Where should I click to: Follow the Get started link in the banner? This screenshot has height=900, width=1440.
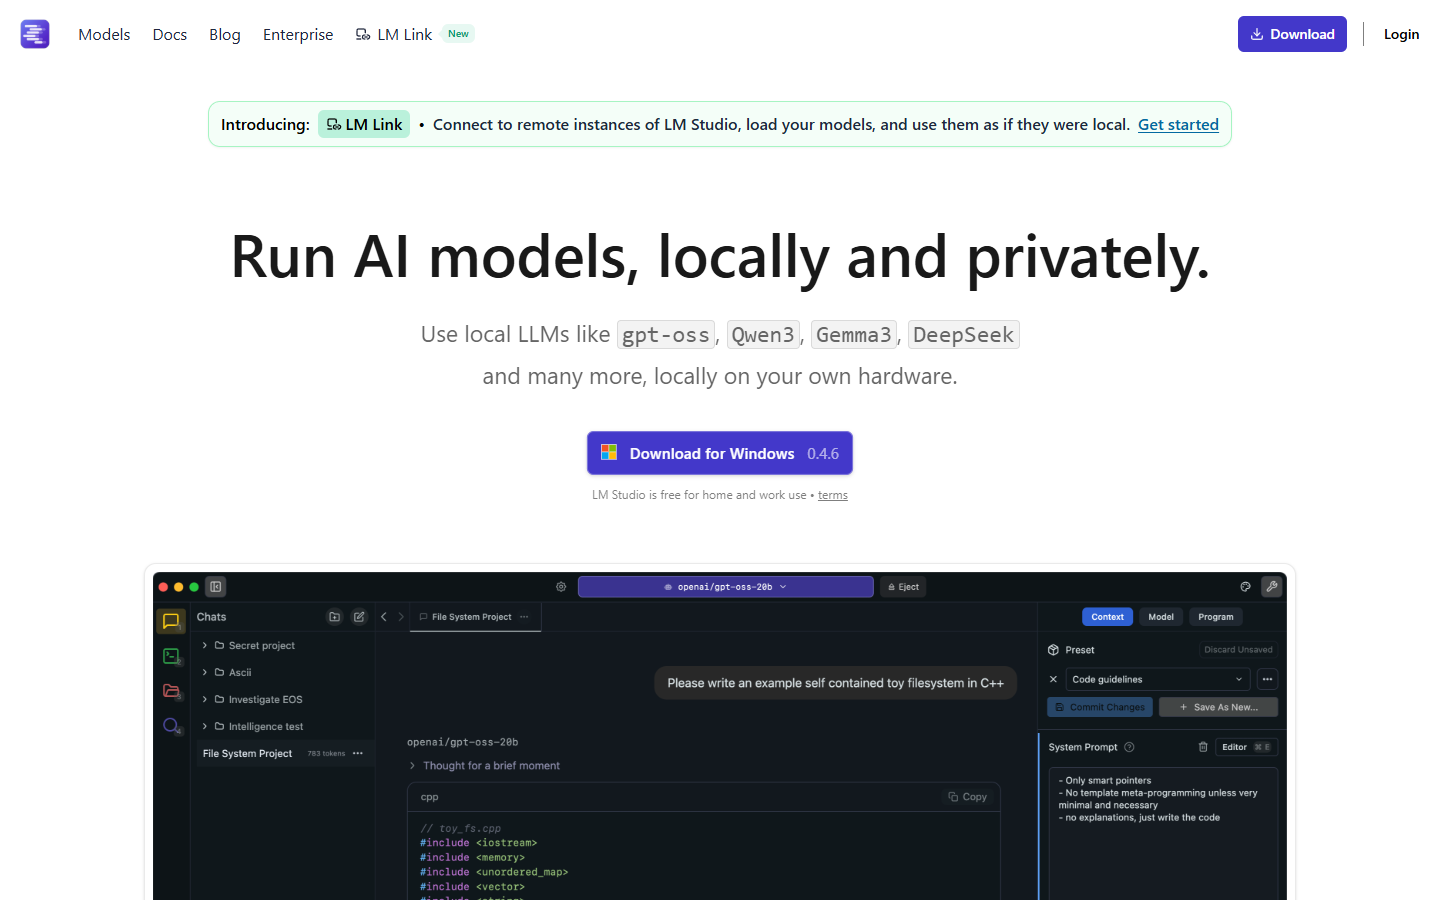coord(1178,124)
